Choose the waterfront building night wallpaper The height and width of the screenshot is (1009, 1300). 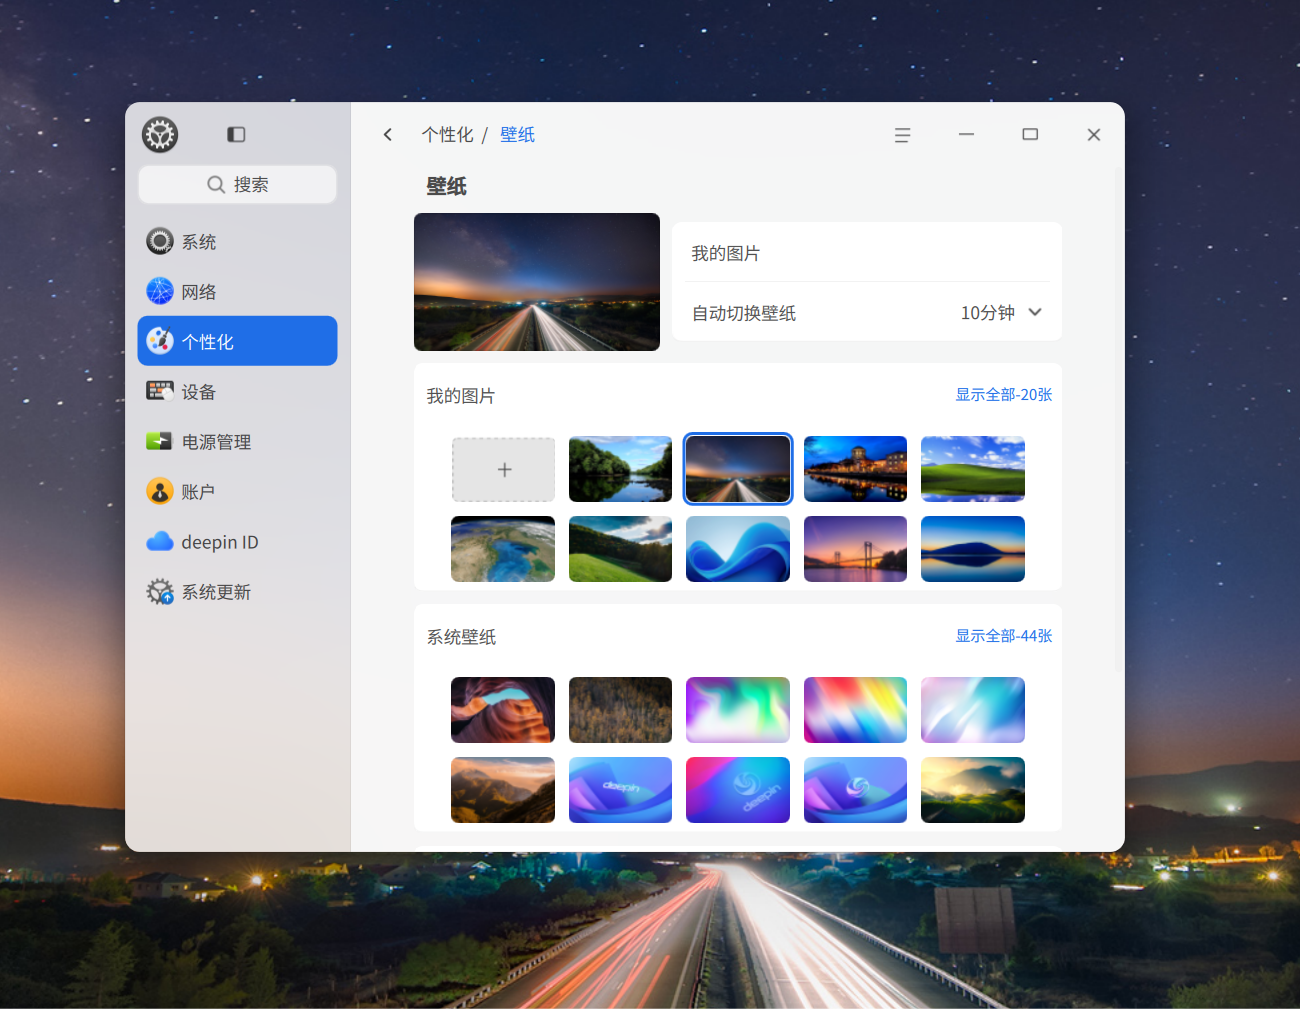pyautogui.click(x=855, y=469)
